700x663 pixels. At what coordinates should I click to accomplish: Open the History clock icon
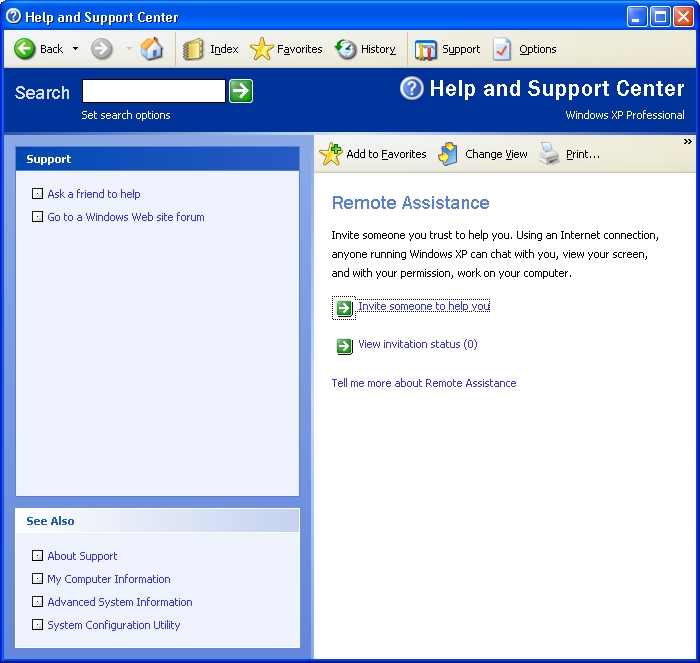pyautogui.click(x=346, y=49)
